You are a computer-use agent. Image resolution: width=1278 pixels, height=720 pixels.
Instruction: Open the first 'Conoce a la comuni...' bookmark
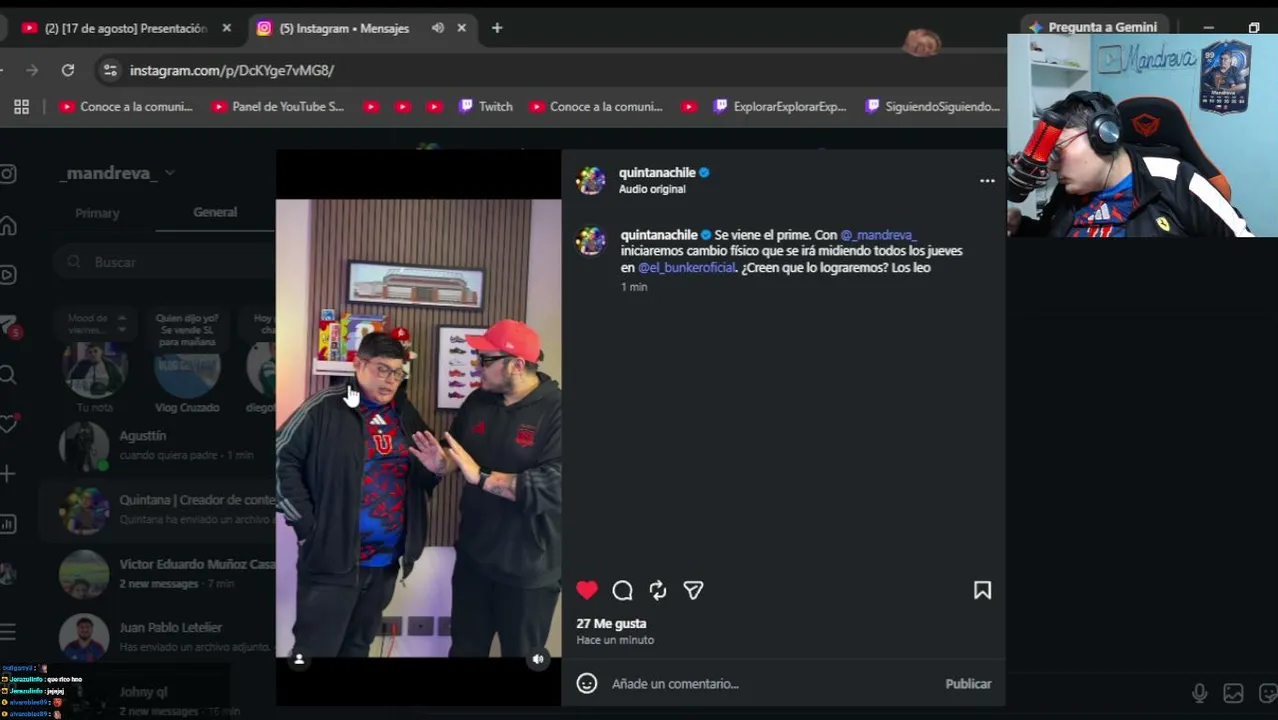coord(126,107)
